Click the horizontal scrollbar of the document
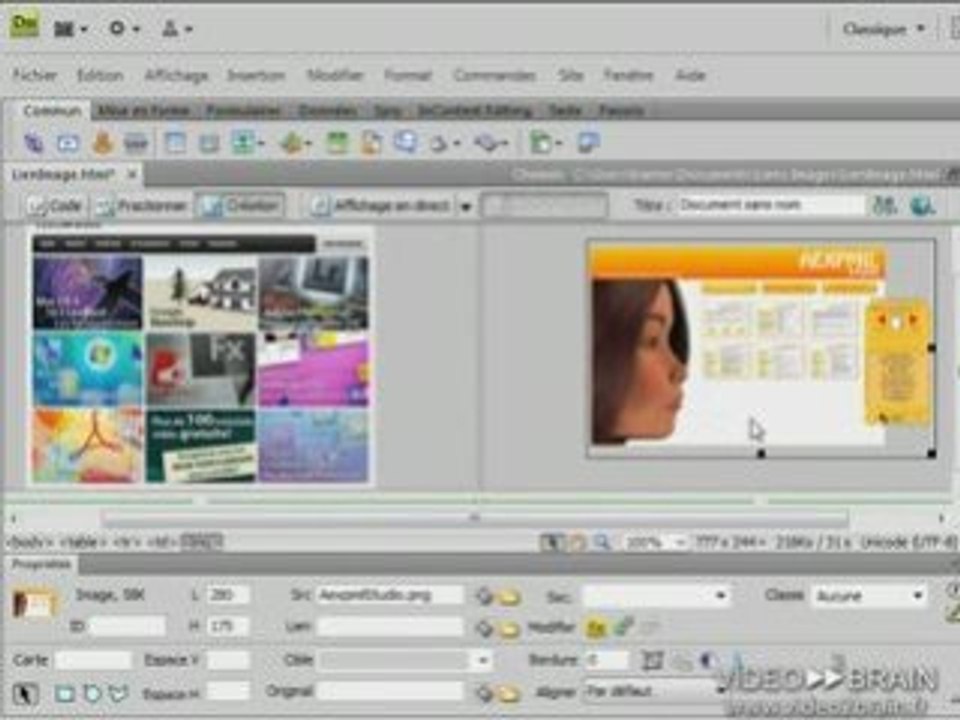Viewport: 960px width, 720px height. coord(474,519)
